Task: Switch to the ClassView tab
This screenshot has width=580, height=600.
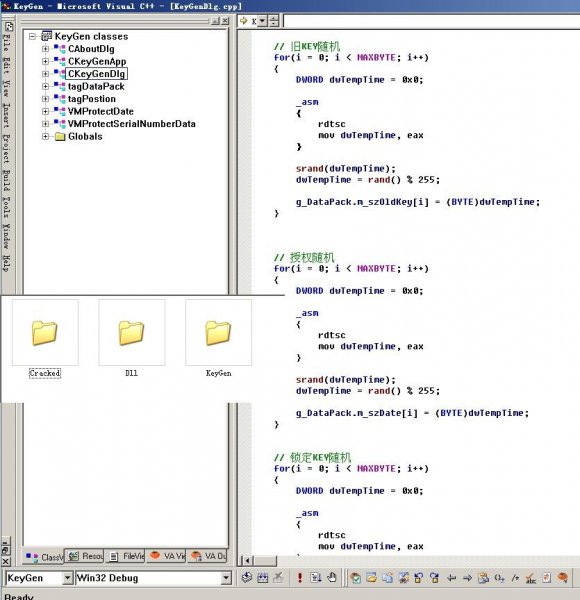Action: coord(44,557)
